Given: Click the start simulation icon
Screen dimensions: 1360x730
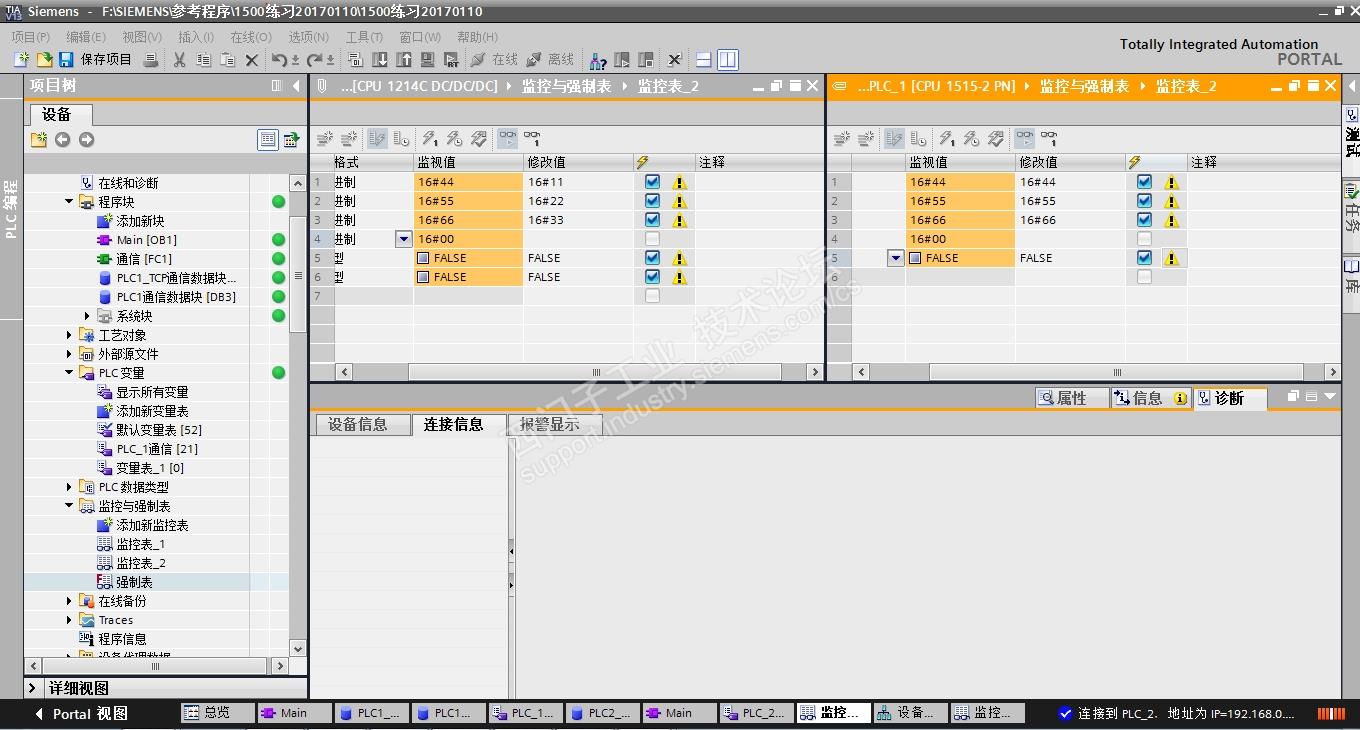Looking at the screenshot, I should [x=428, y=60].
